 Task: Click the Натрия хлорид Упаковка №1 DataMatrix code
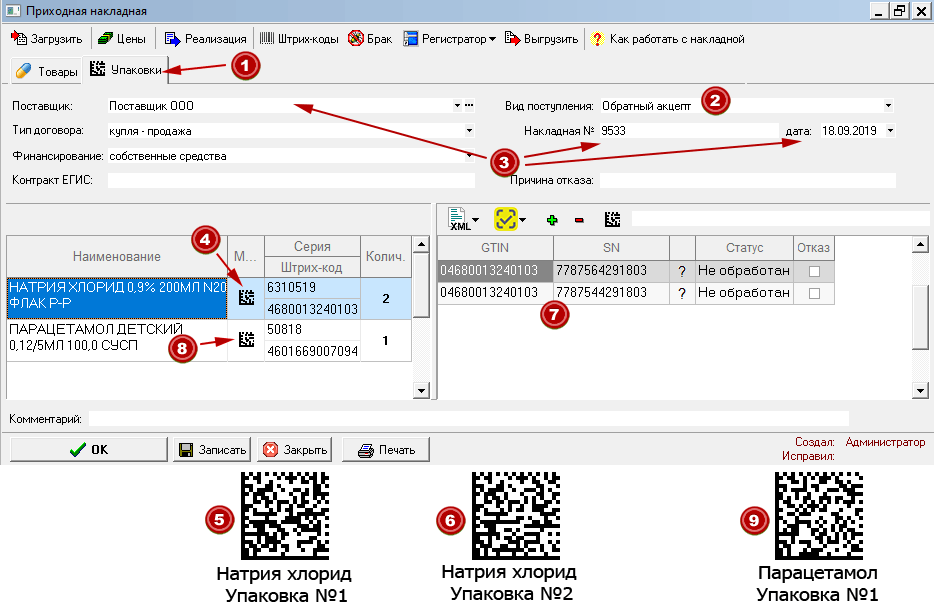coord(285,515)
